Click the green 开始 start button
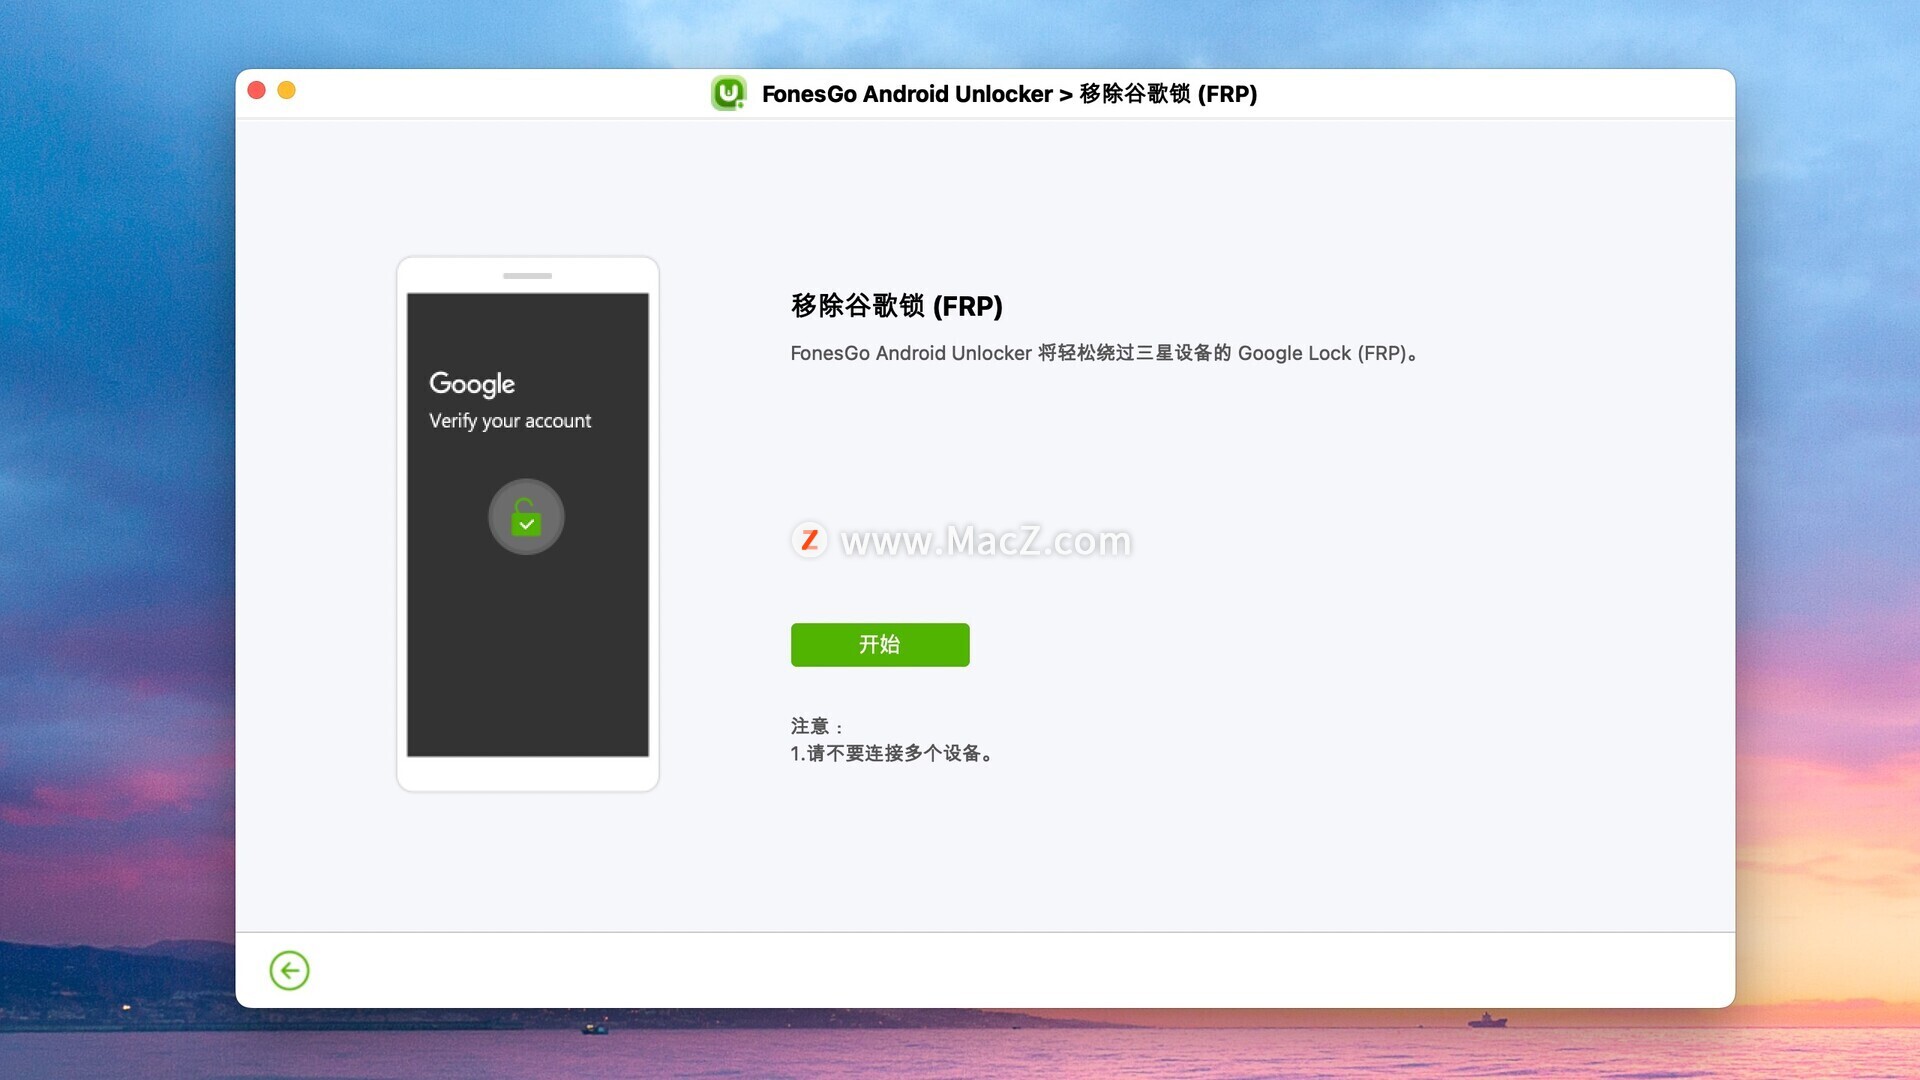The height and width of the screenshot is (1080, 1920). point(880,644)
